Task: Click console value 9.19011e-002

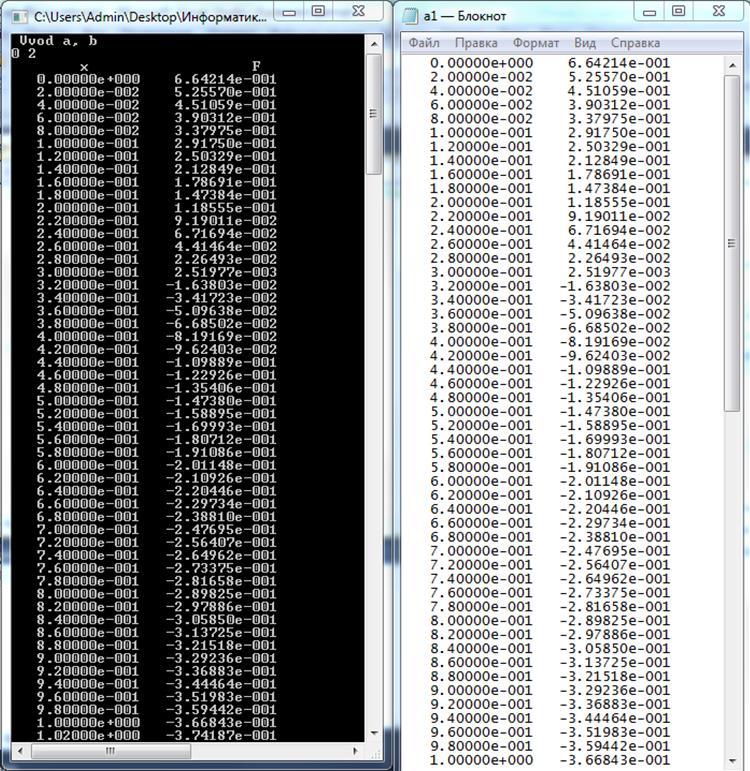Action: [x=225, y=221]
